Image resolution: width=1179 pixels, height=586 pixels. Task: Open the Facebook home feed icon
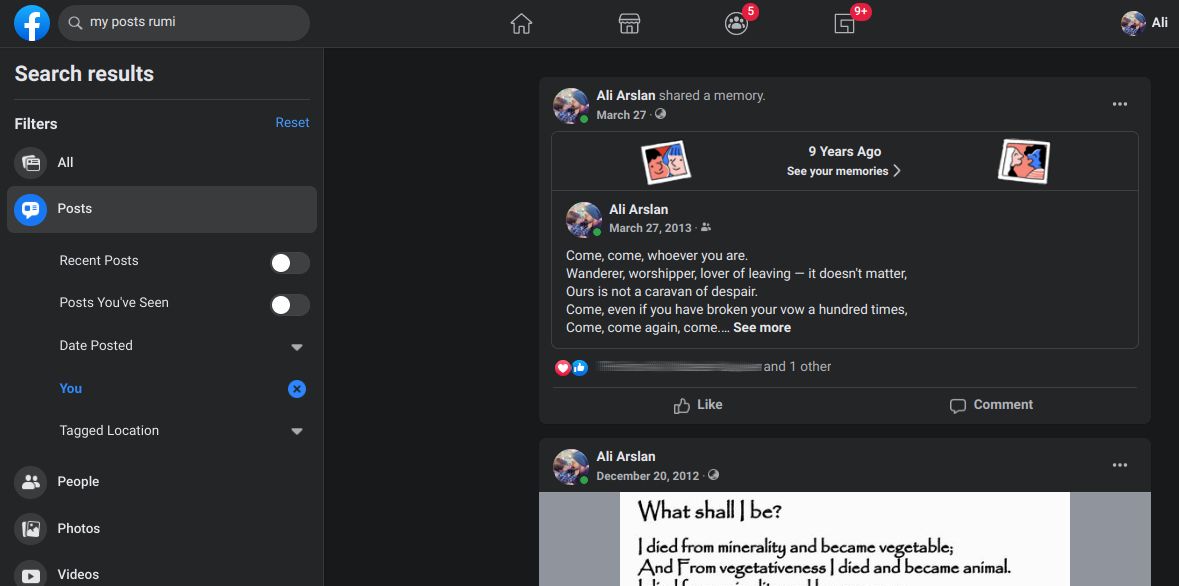[x=521, y=22]
